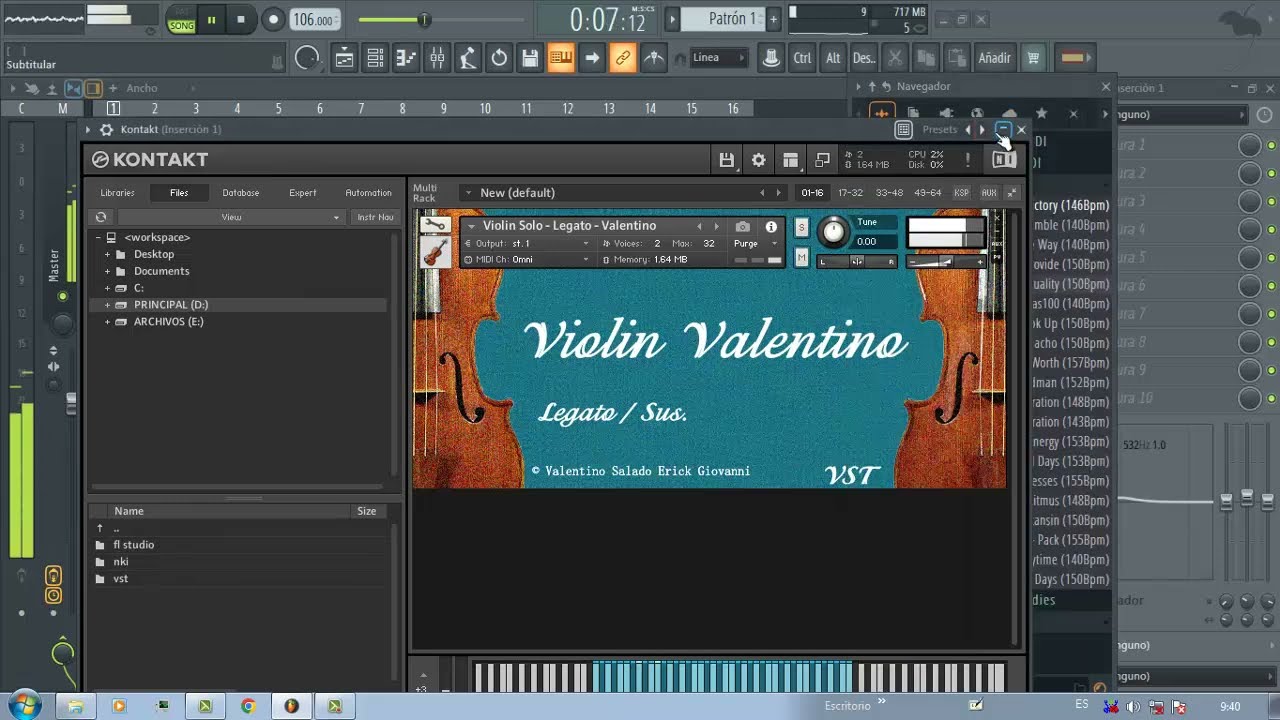Click the microphone recording icon in toolbar
Screen dimensions: 1280x720
coord(468,58)
